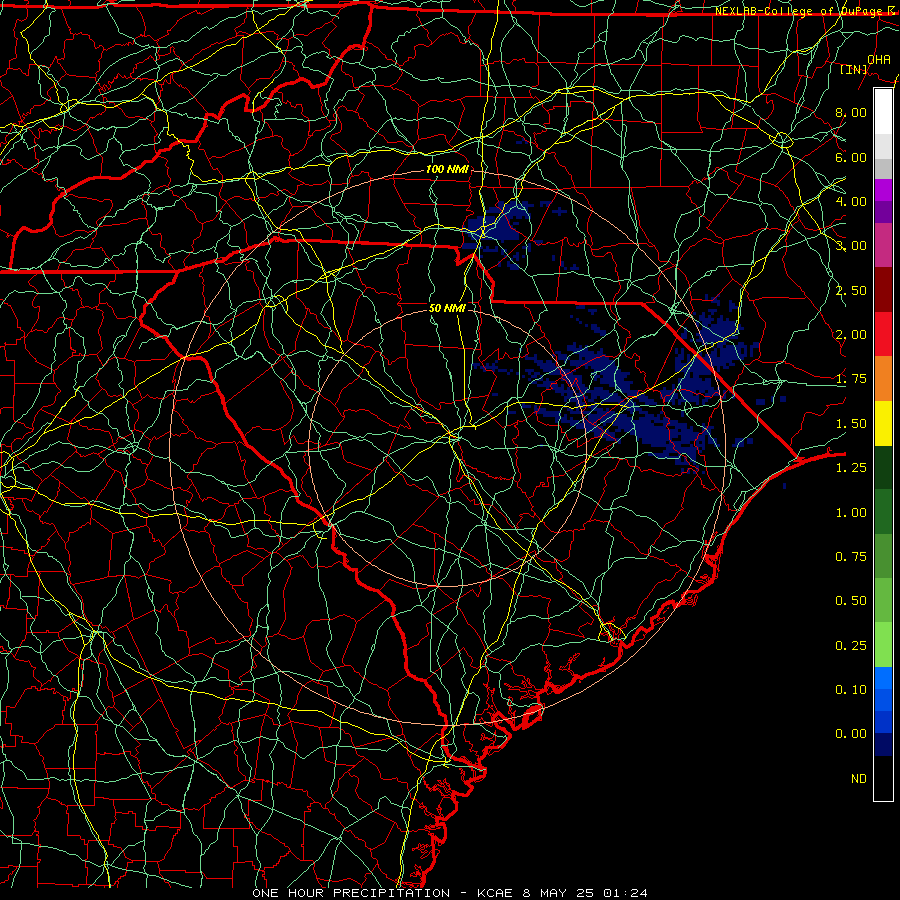Image resolution: width=900 pixels, height=900 pixels.
Task: Click the [IN] units label
Action: (854, 69)
